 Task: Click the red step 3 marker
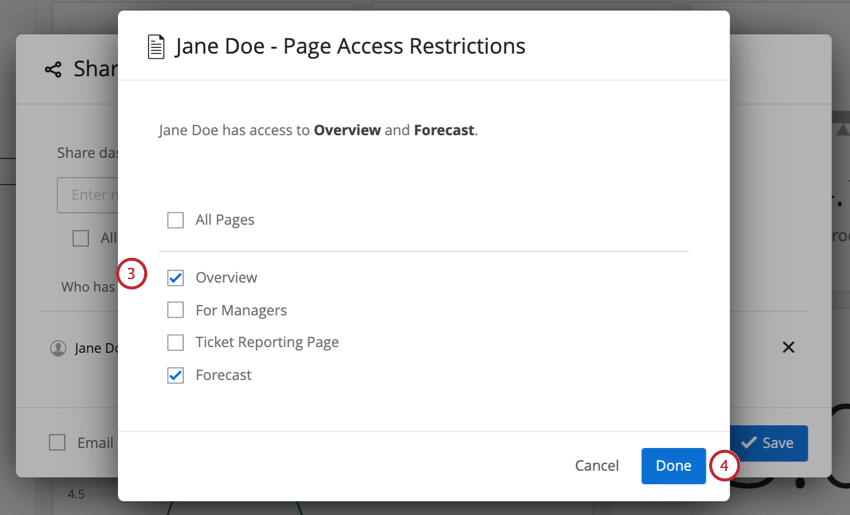pos(132,274)
